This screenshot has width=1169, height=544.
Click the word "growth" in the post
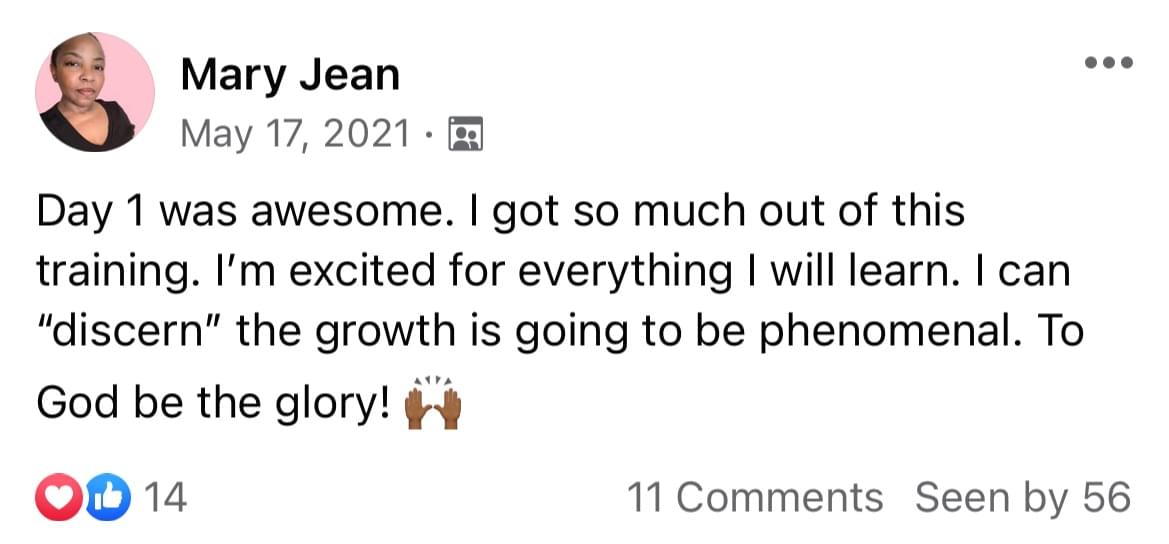(x=381, y=331)
